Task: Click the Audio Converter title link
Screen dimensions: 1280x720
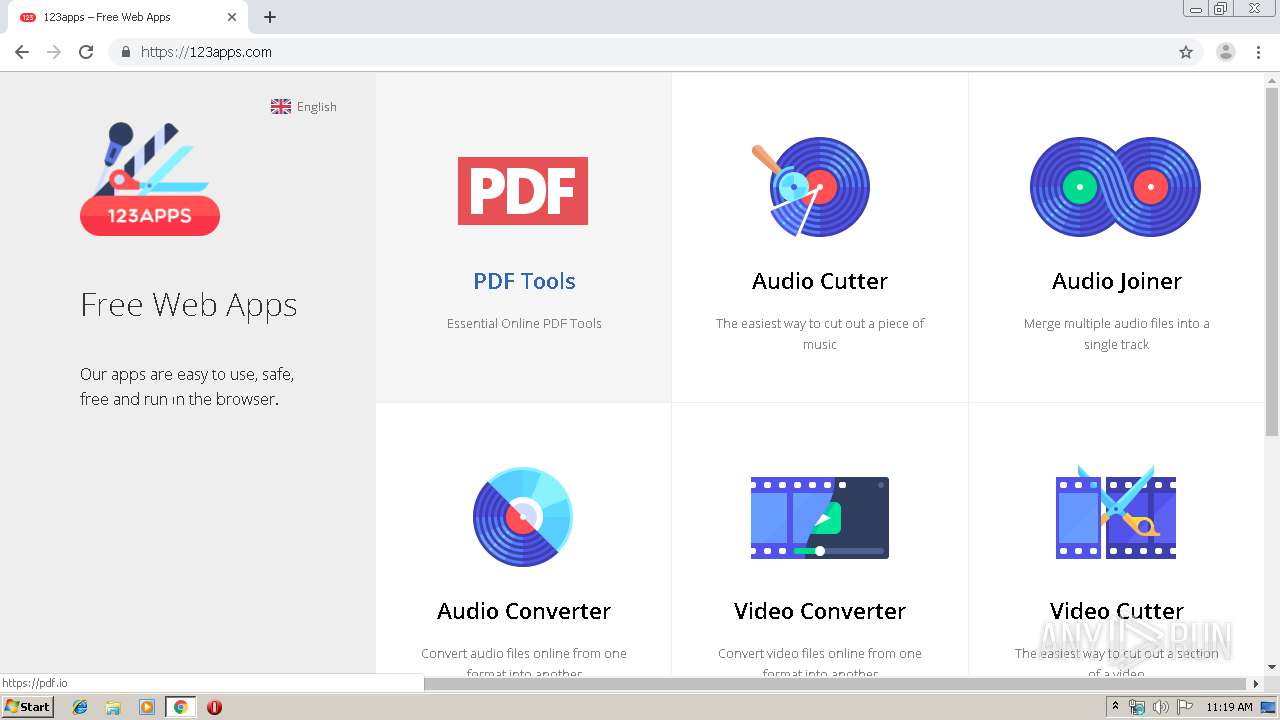Action: coord(524,611)
